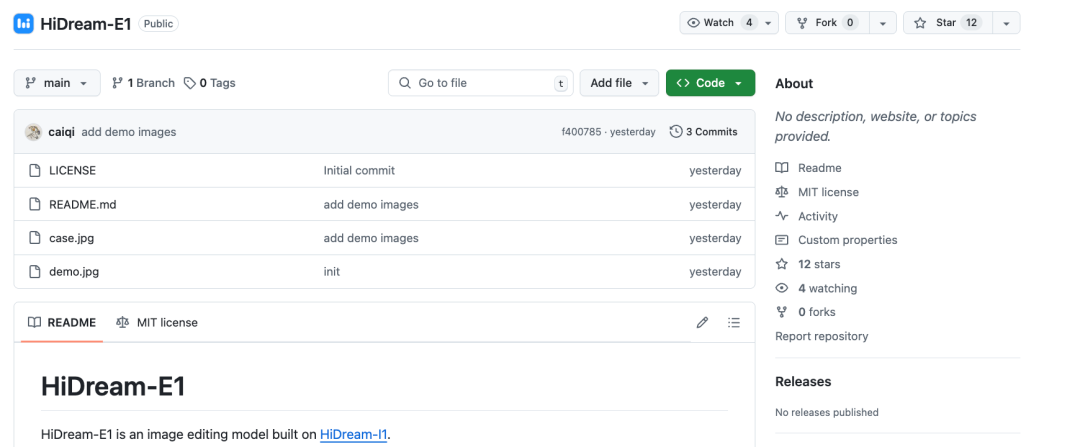
Task: Click the Watch count badge 4
Action: coord(749,23)
